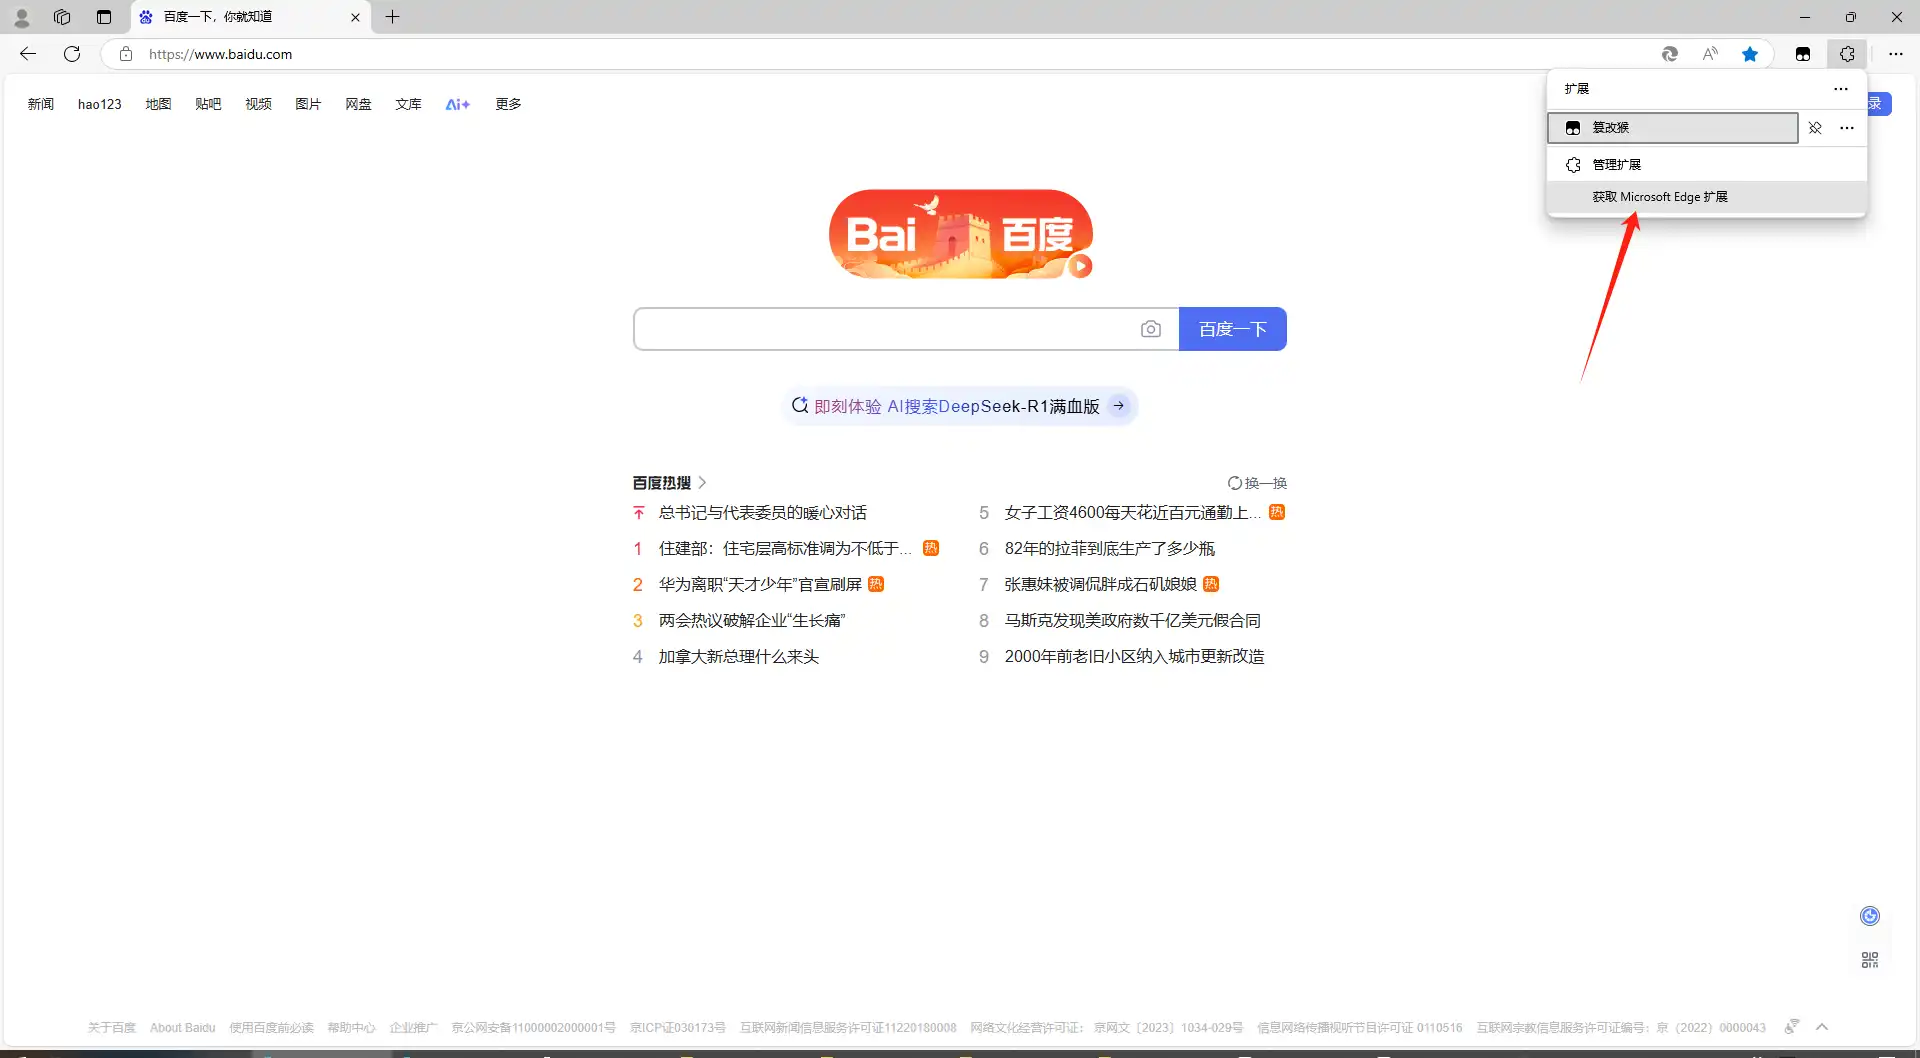Open the Extensions puzzle icon in the toolbar
1920x1058 pixels.
[1847, 54]
